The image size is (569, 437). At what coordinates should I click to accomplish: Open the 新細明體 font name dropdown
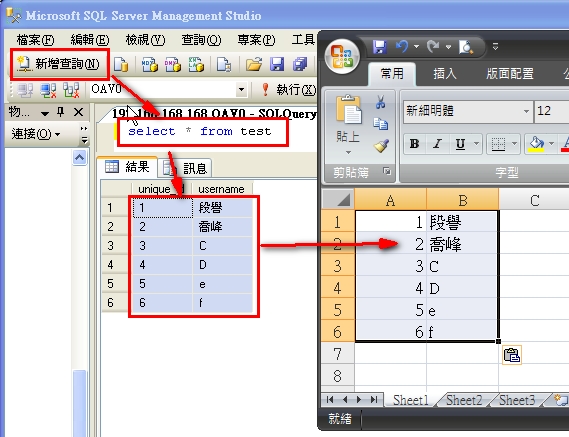coord(526,111)
